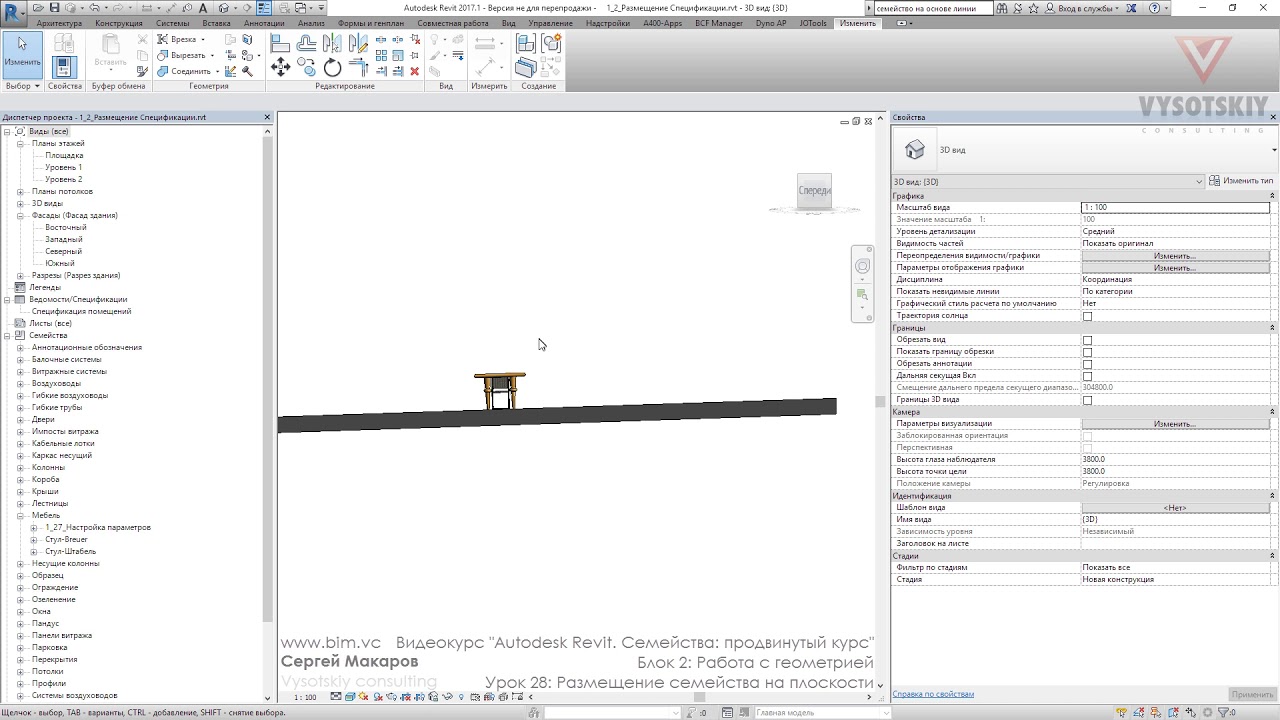This screenshot has width=1280, height=720.
Task: Click the star favorites icon in title bar
Action: (1033, 8)
